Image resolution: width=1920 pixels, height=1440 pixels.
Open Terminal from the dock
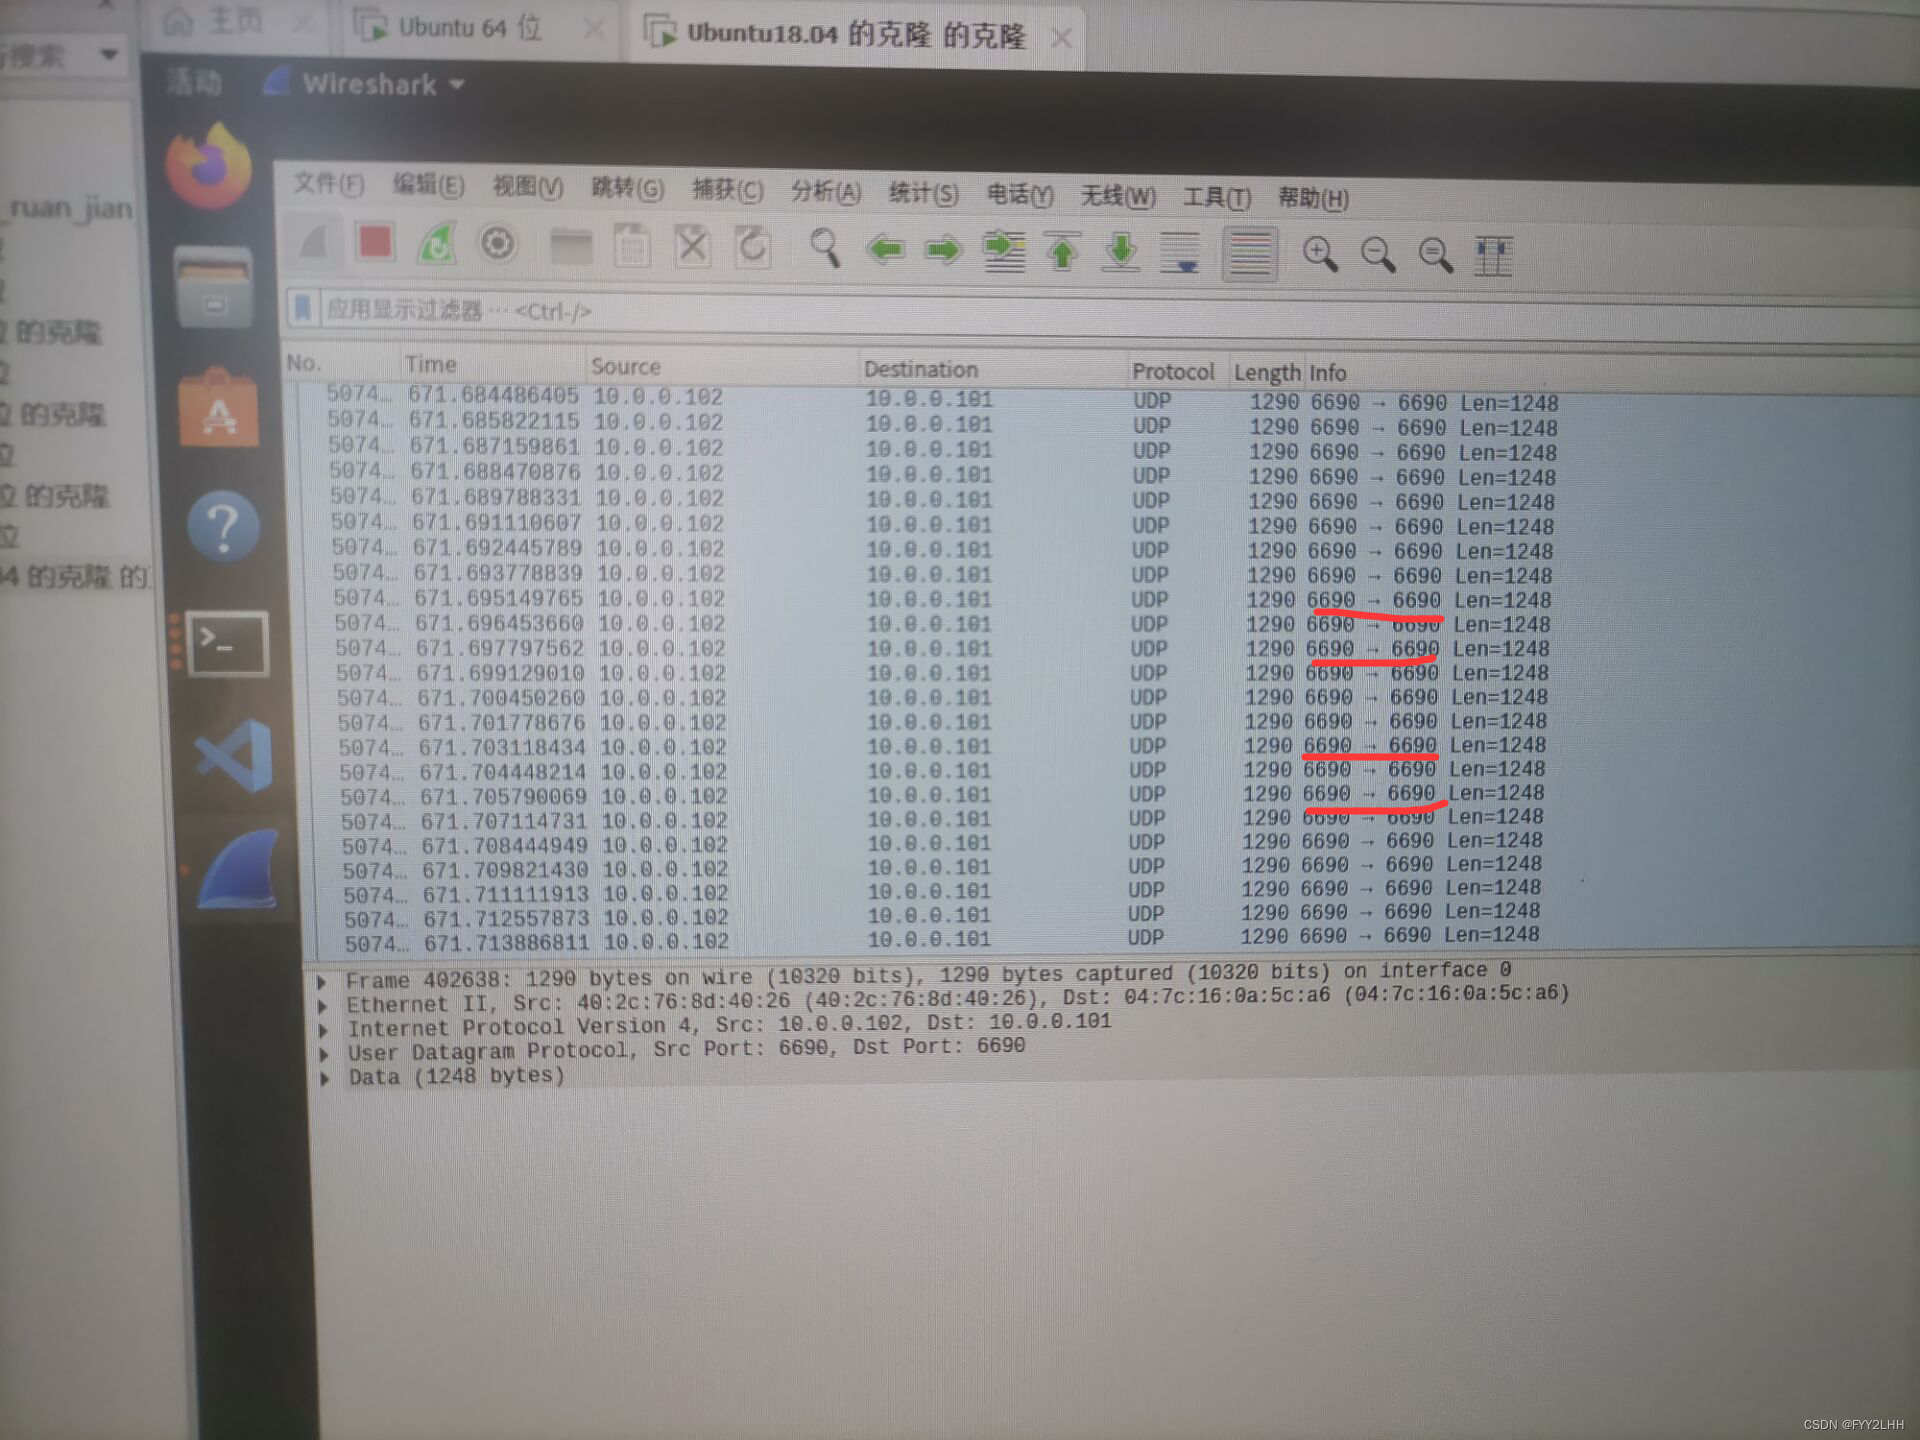coord(227,643)
